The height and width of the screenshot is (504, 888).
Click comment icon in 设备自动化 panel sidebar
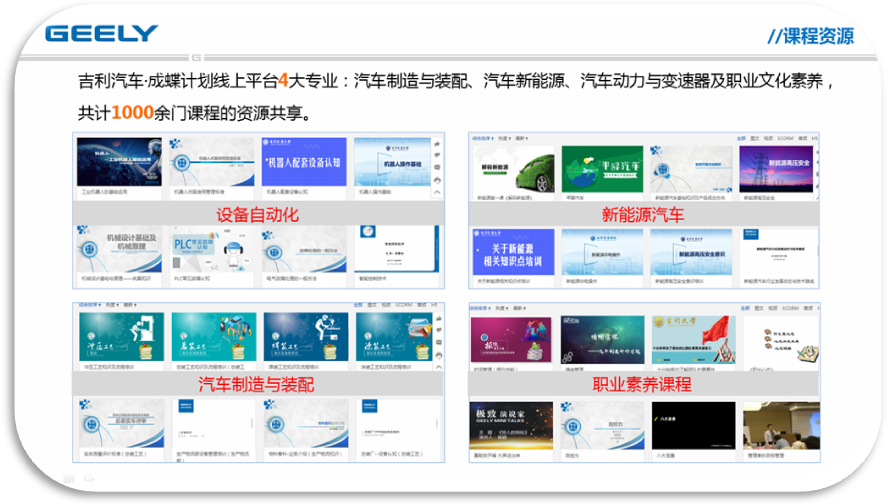(437, 168)
